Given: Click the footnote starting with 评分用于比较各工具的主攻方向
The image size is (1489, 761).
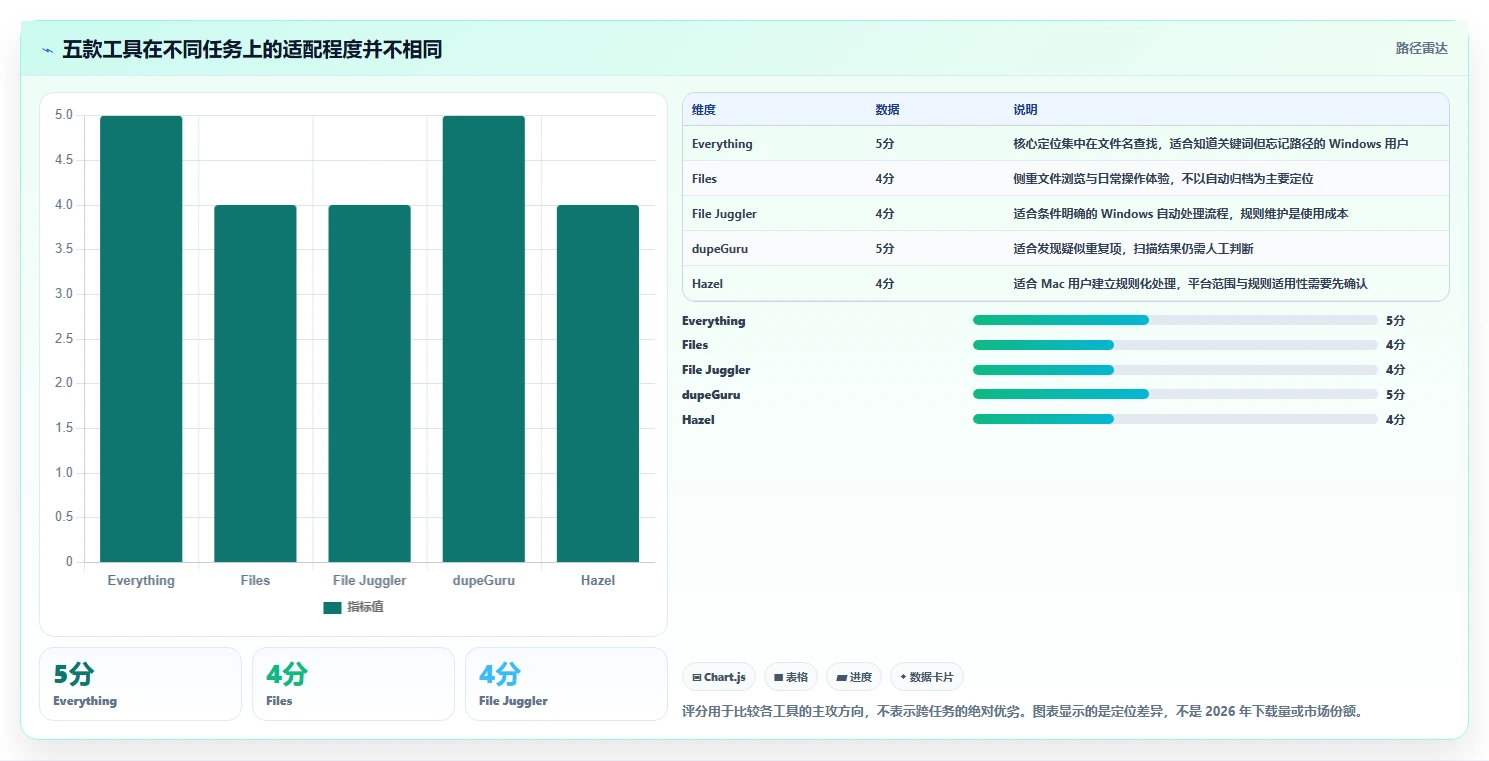Looking at the screenshot, I should point(1023,712).
